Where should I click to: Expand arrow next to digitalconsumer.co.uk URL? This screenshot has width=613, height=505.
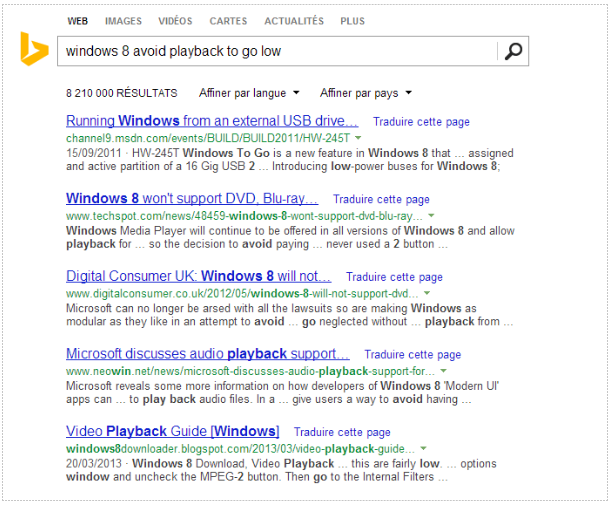(427, 293)
